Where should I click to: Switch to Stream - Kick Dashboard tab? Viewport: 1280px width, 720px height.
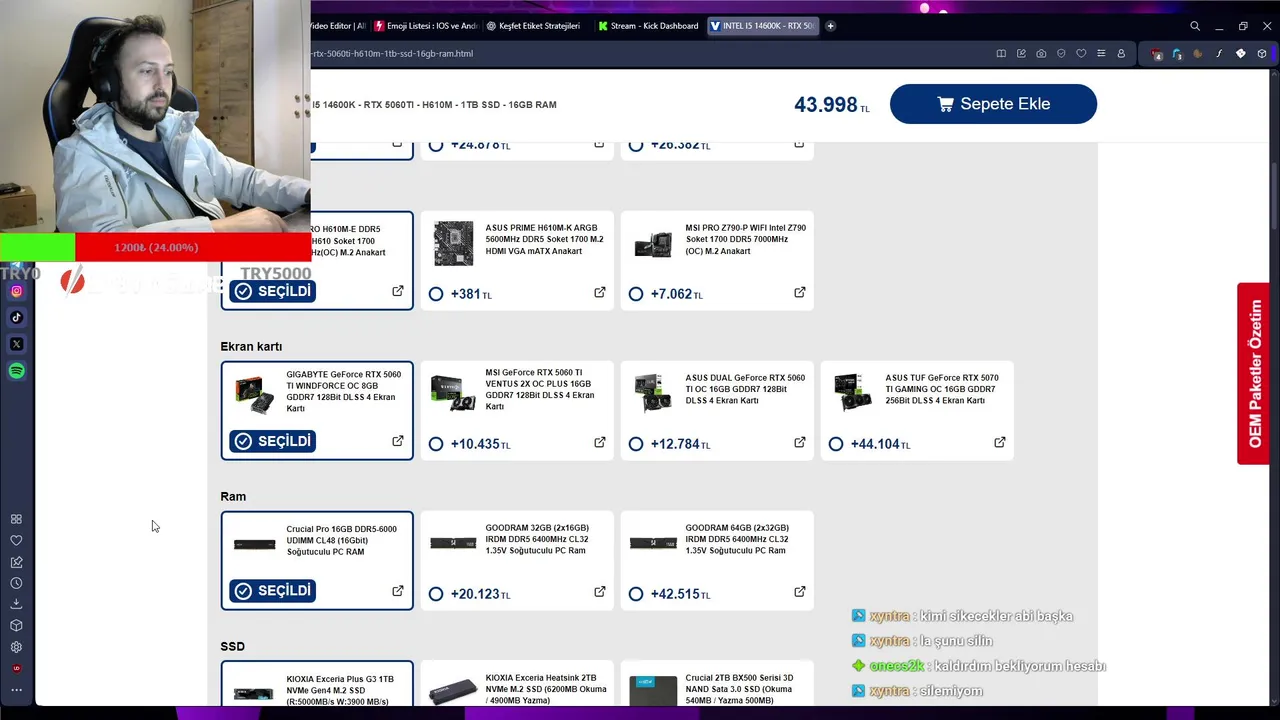(648, 26)
